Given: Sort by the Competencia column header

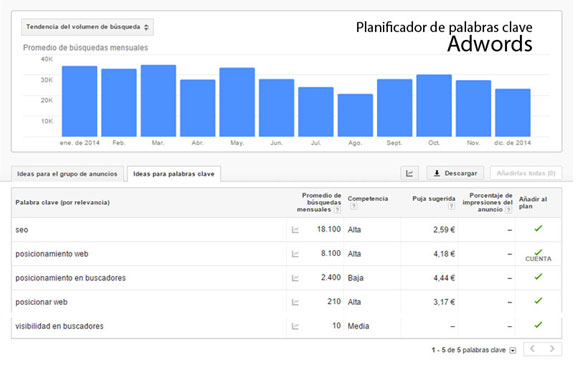Looking at the screenshot, I should click(368, 199).
